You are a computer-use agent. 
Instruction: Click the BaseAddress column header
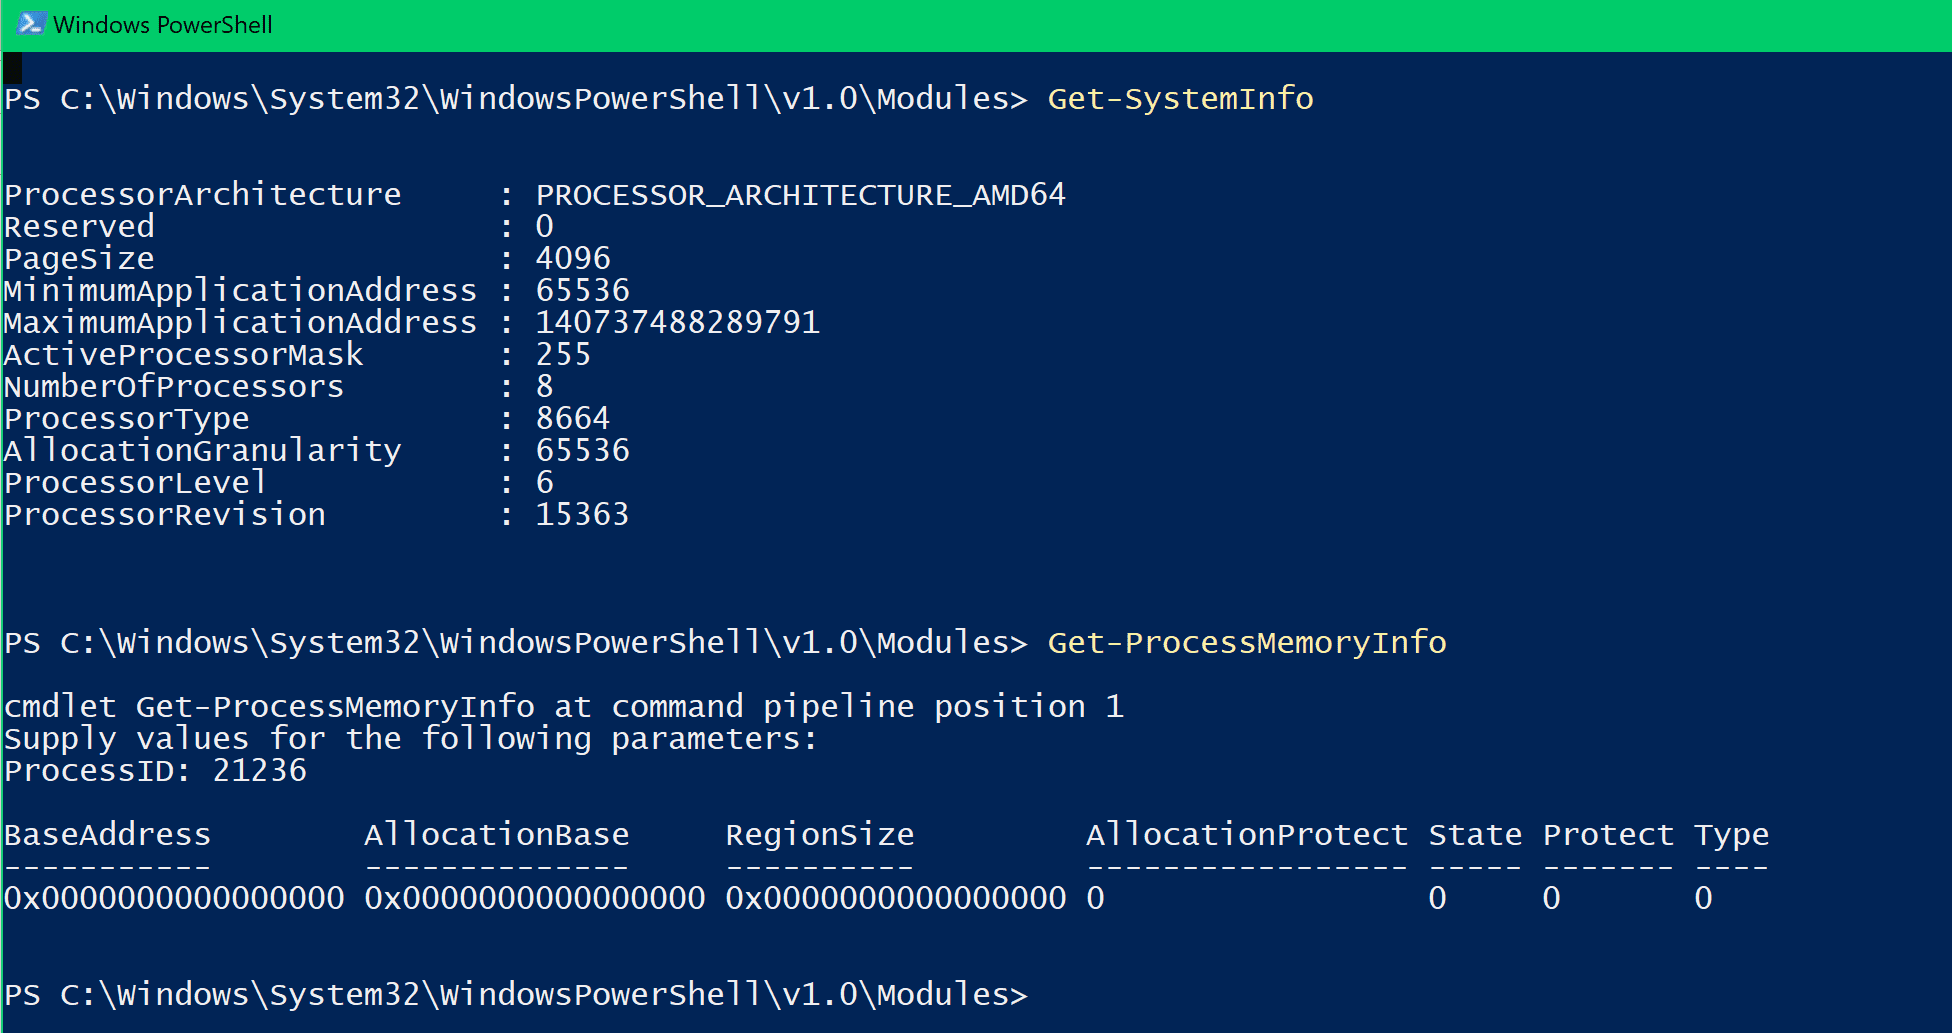108,834
